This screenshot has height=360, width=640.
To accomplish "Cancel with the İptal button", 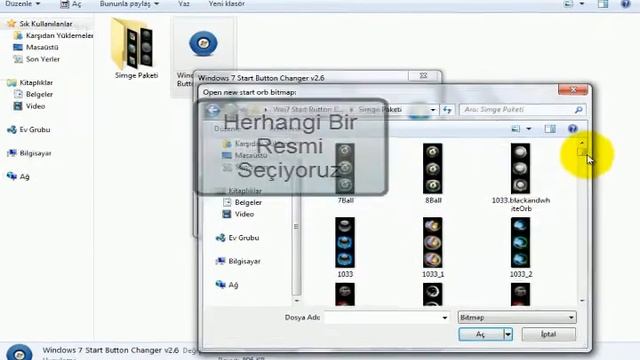I will (x=549, y=334).
